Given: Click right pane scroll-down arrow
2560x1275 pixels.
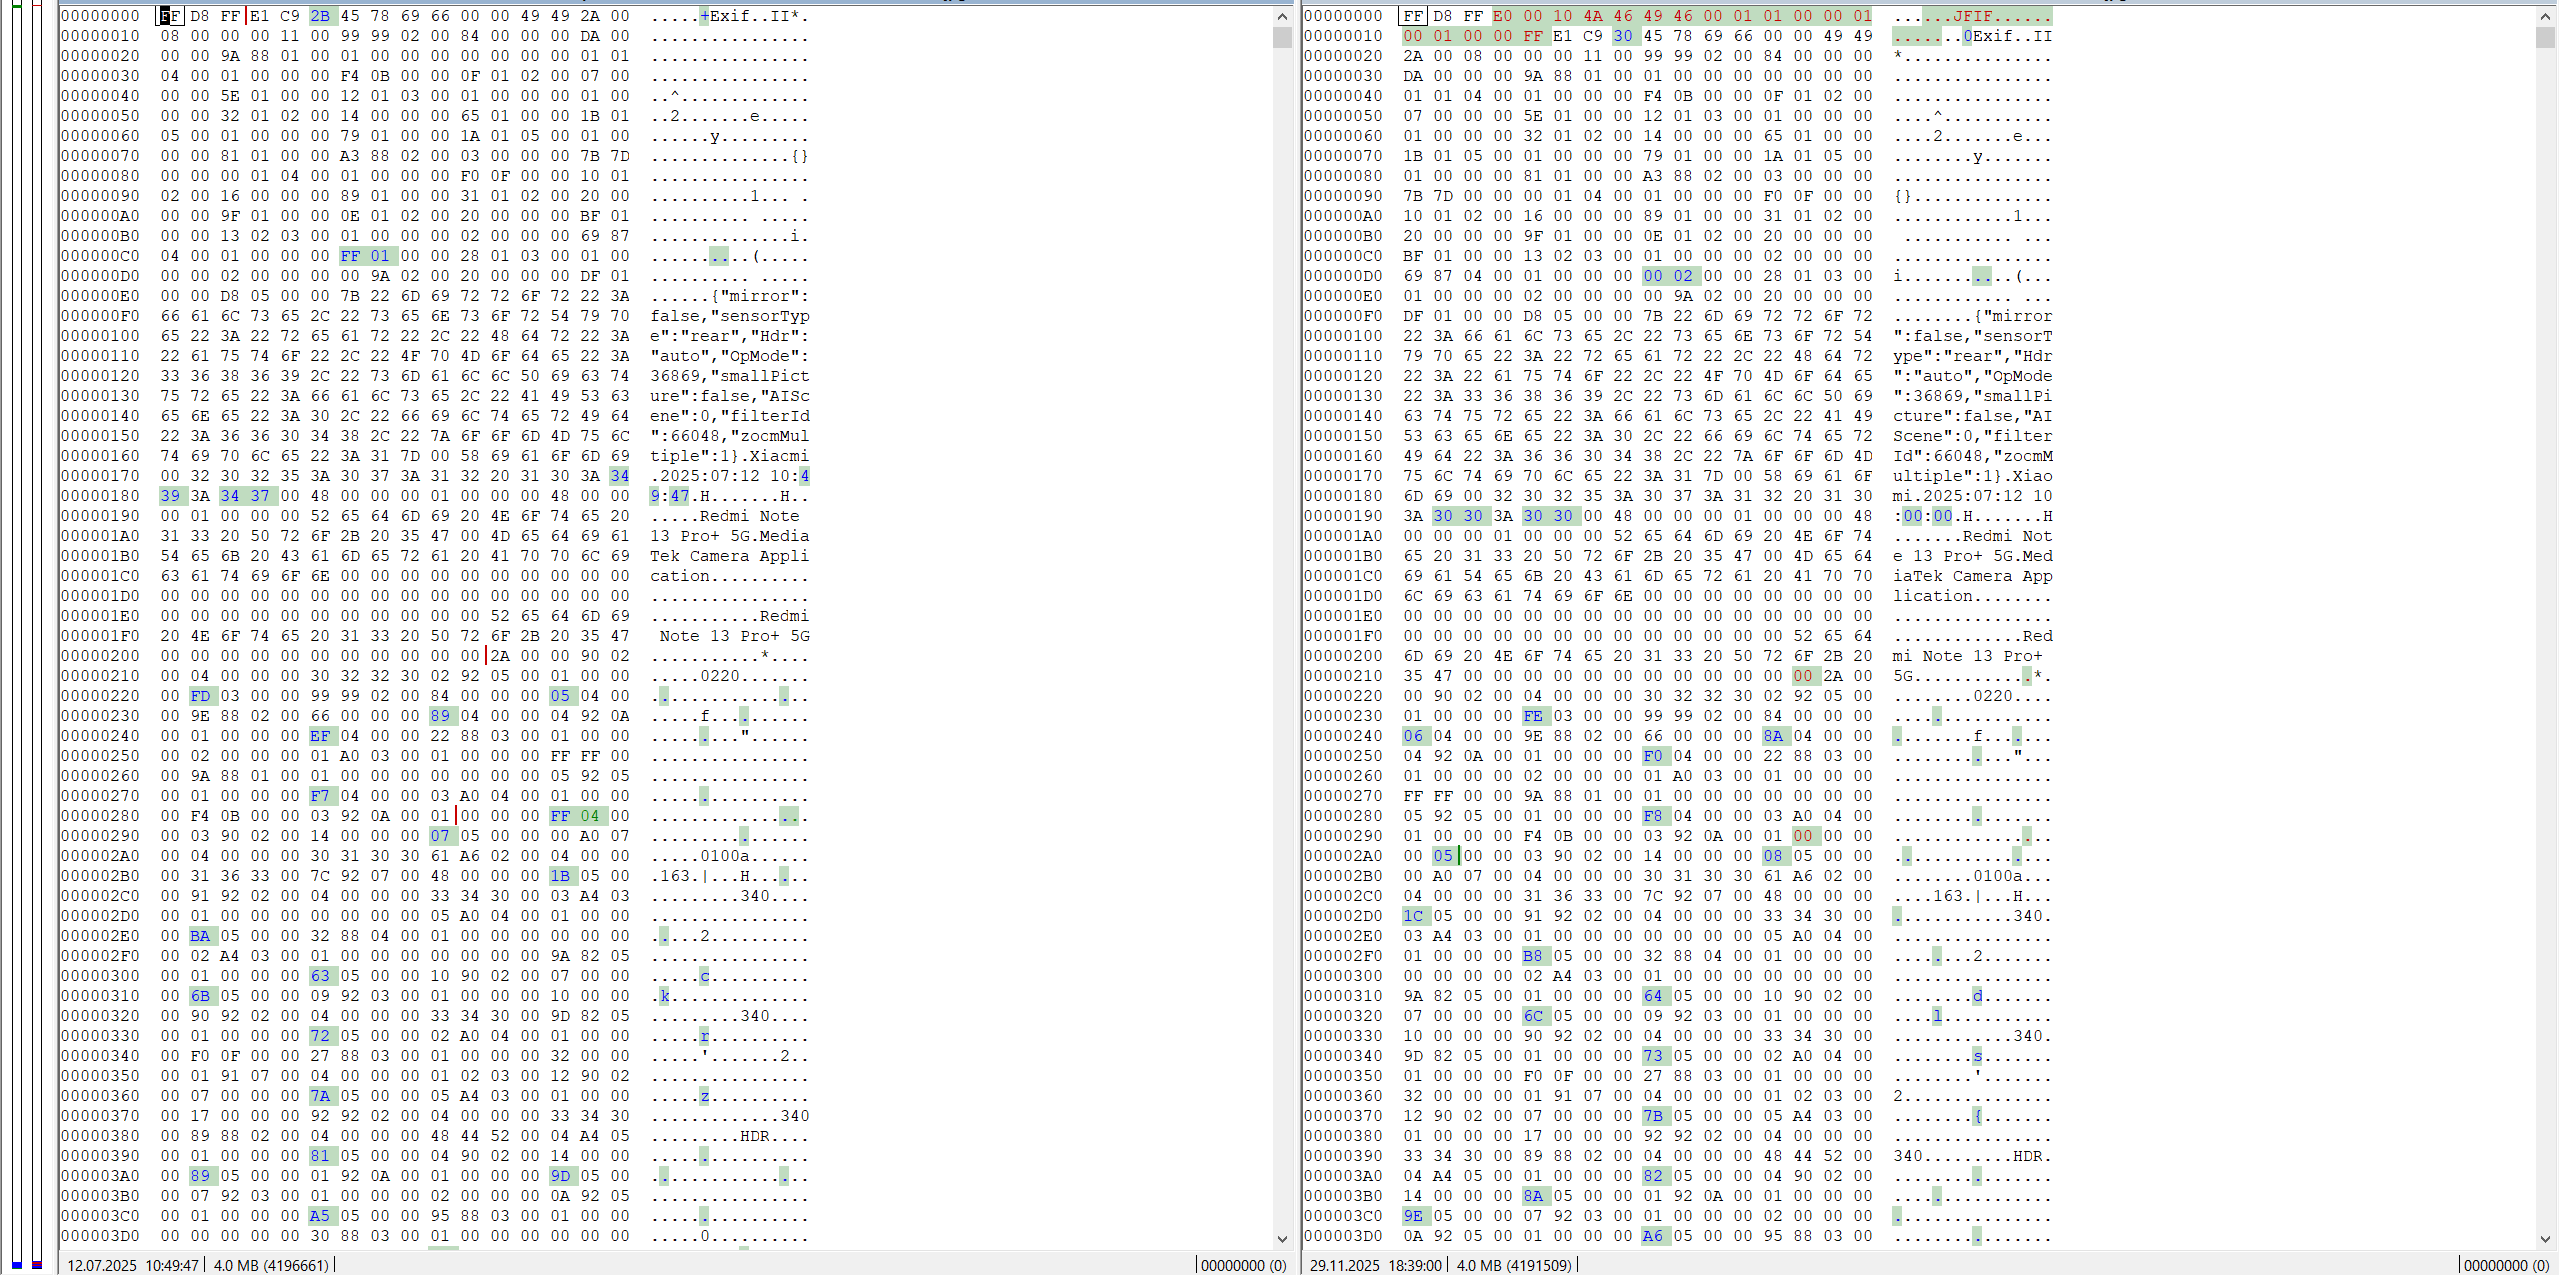Looking at the screenshot, I should [2545, 1238].
